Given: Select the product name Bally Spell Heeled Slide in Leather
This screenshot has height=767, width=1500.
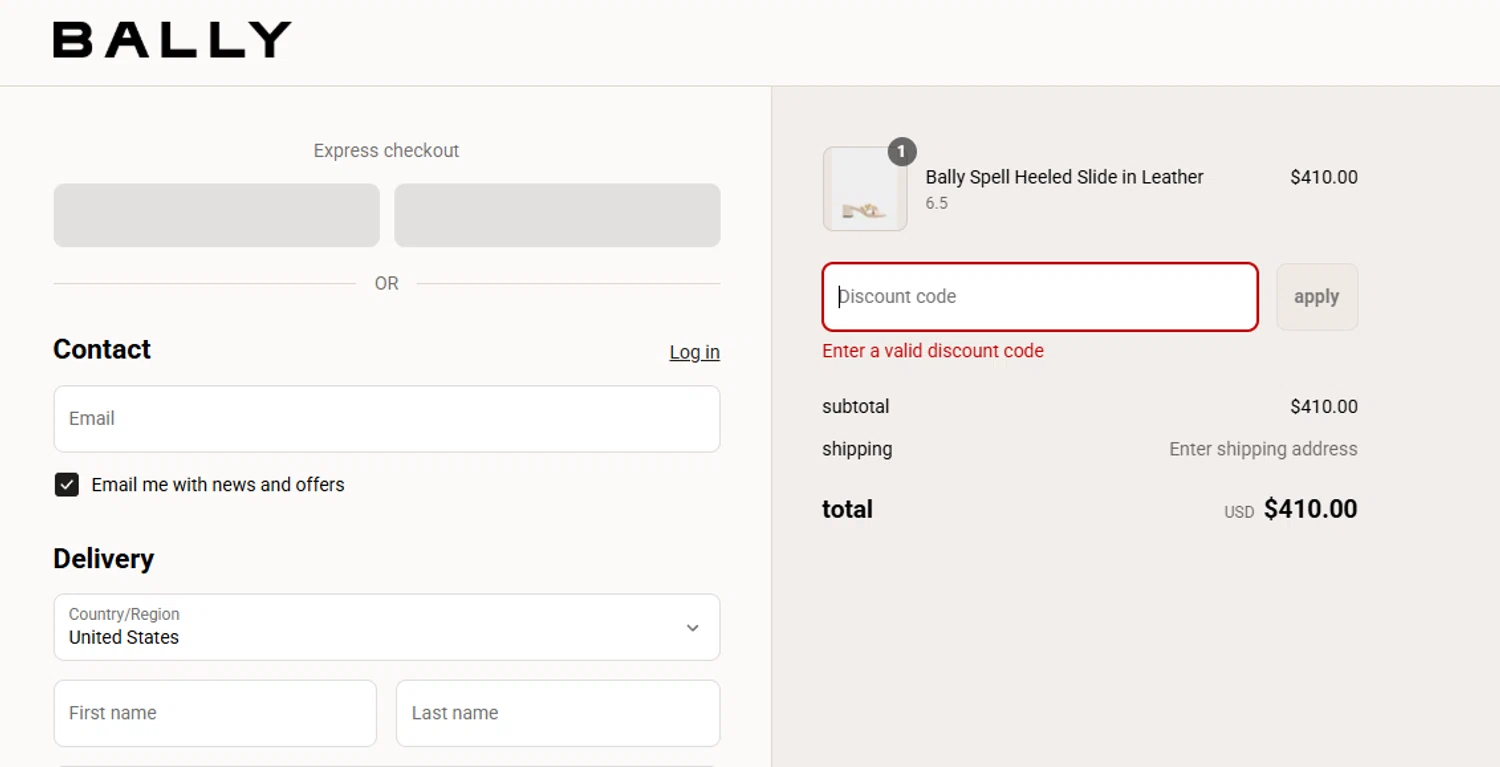Looking at the screenshot, I should 1064,177.
